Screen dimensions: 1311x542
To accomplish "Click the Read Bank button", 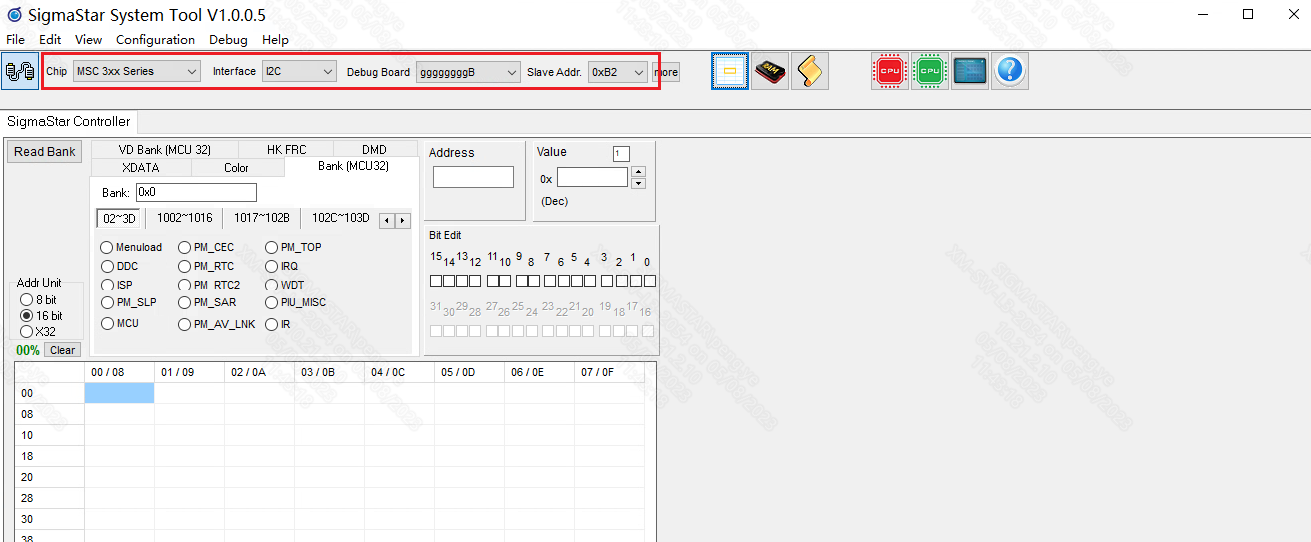I will pos(45,152).
